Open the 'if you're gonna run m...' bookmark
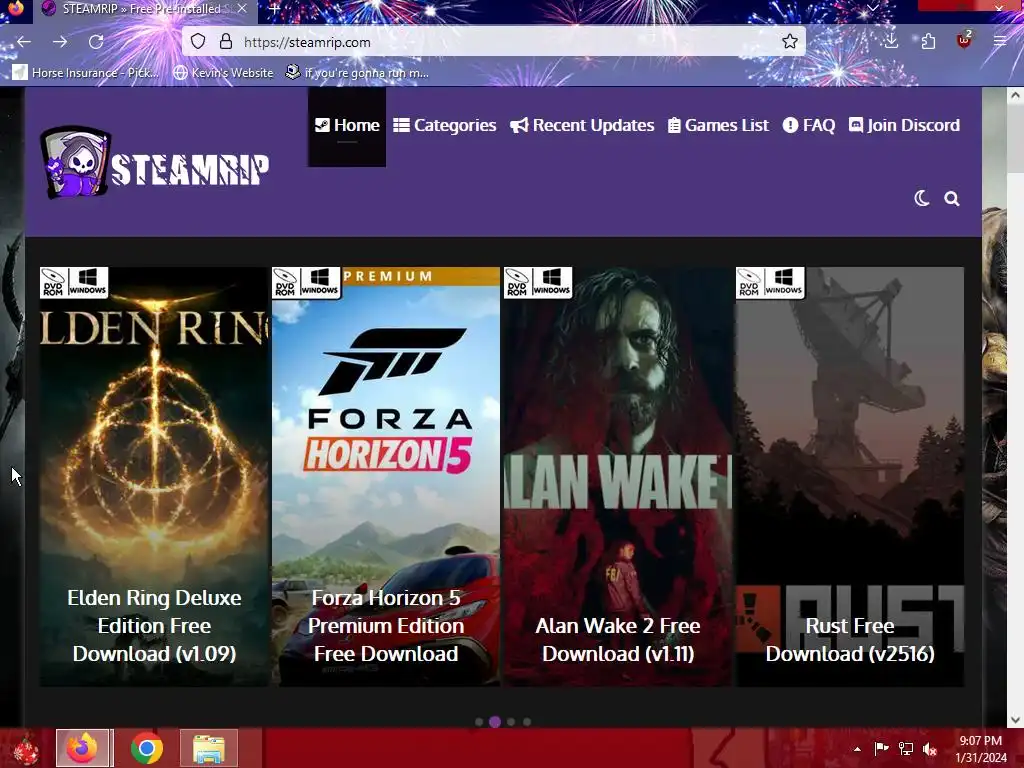 pos(357,72)
